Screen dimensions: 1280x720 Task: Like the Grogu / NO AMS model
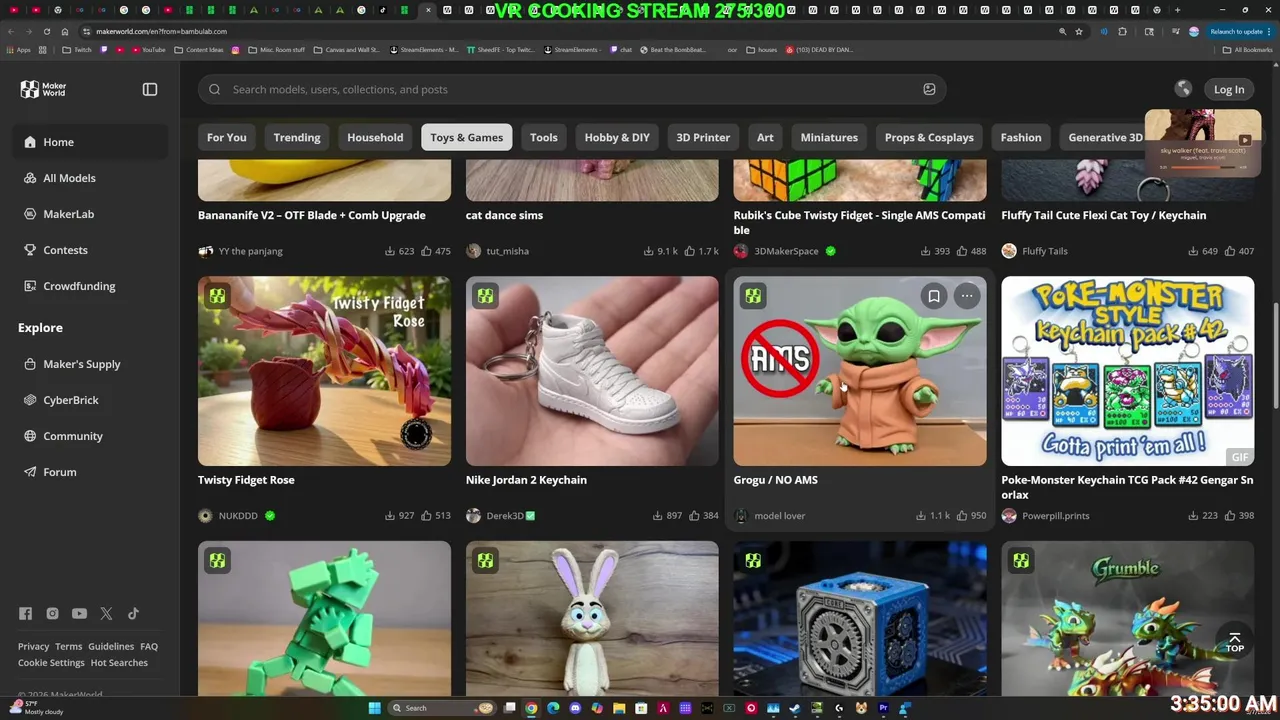[962, 516]
